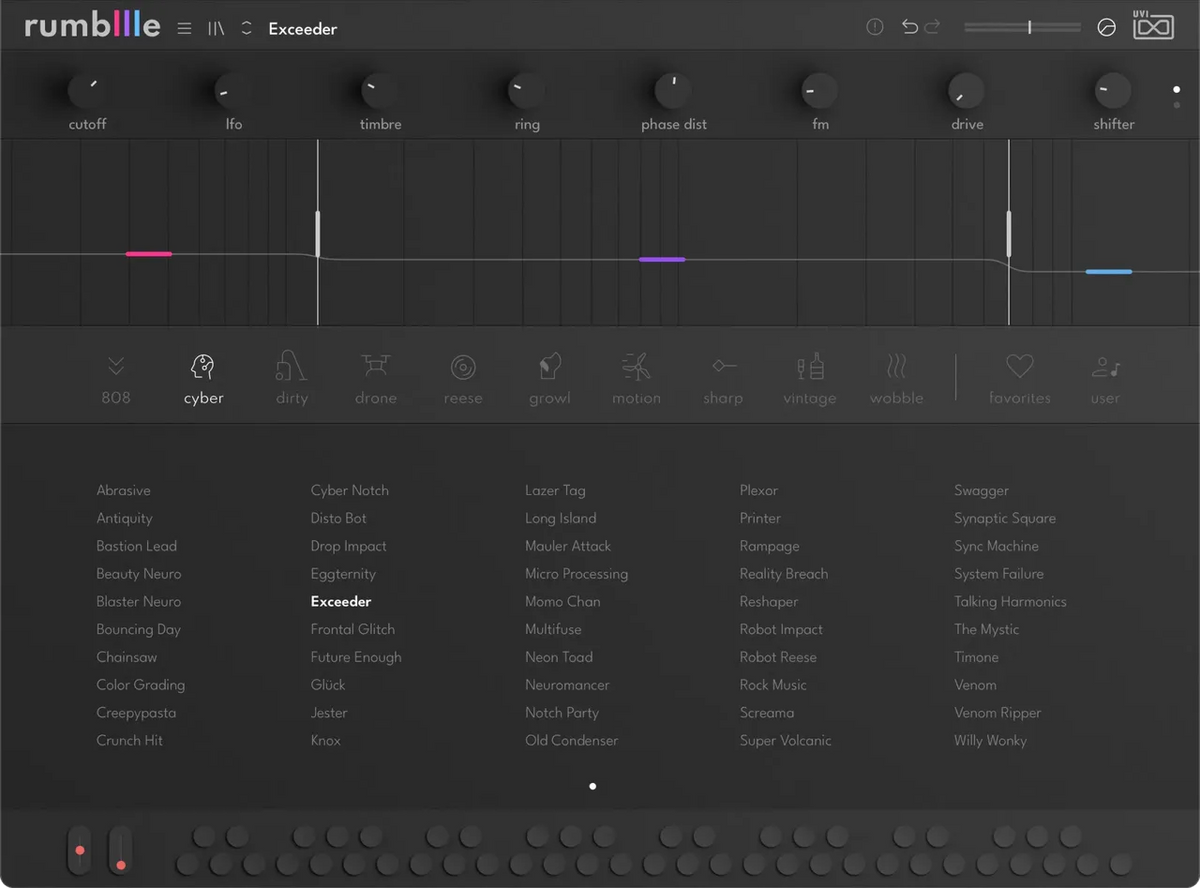The width and height of the screenshot is (1200, 888).
Task: Load the Bastion Lead preset
Action: point(137,546)
